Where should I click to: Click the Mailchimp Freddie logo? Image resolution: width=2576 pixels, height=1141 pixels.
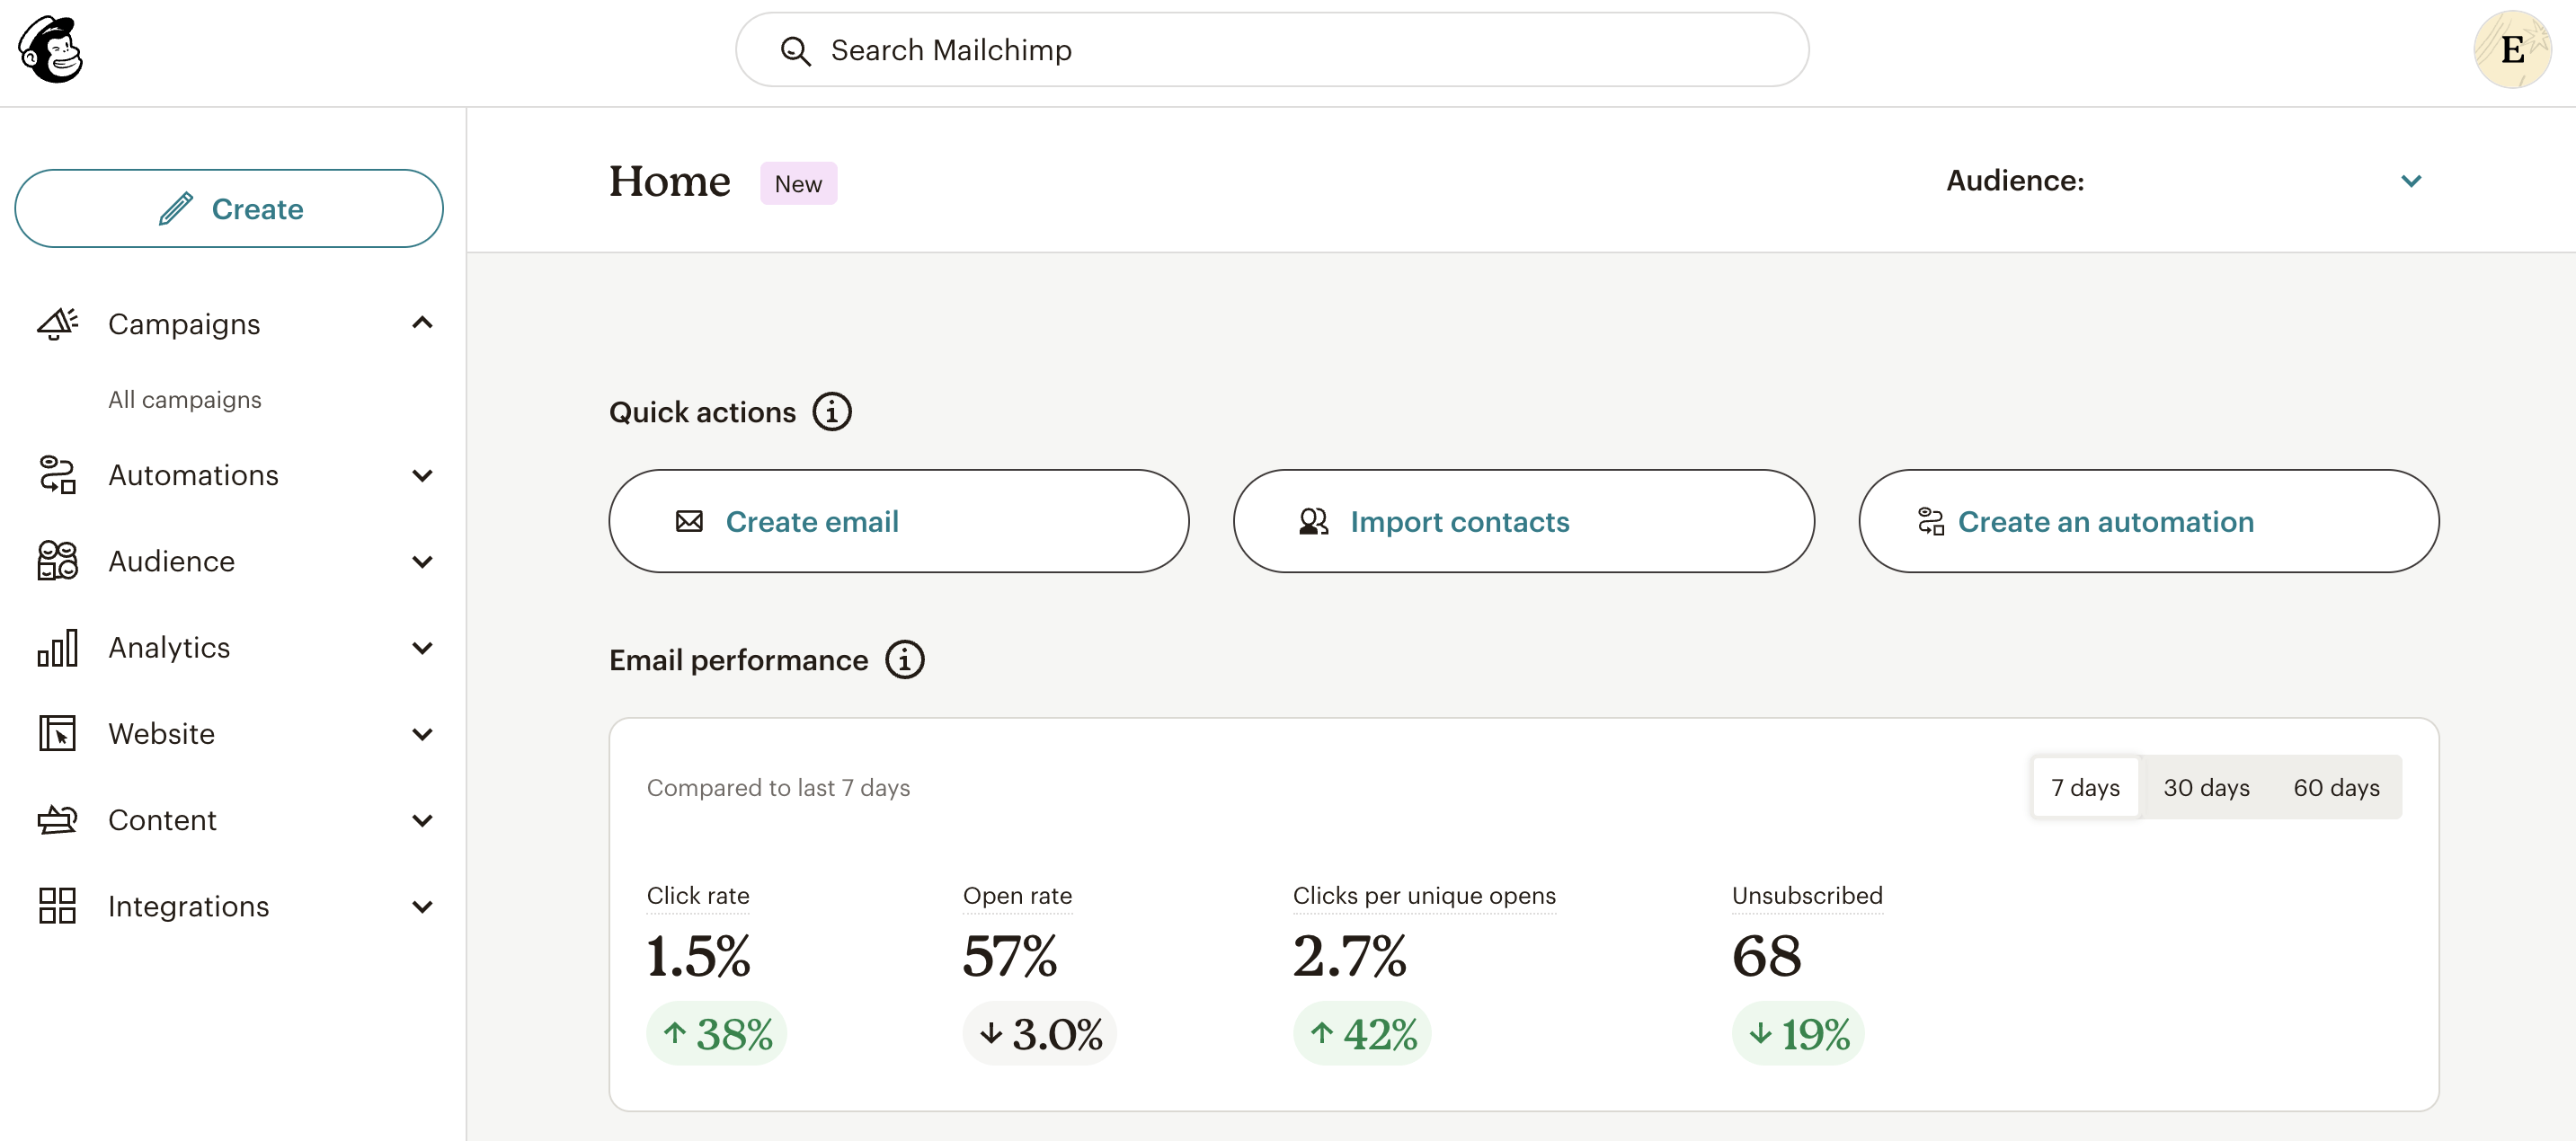point(51,50)
